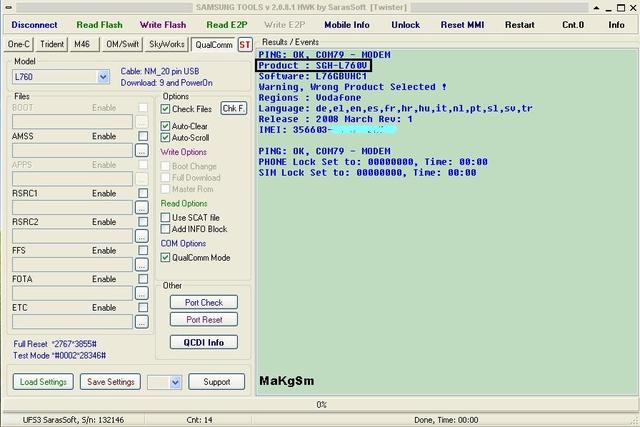Click the Port Reset button
Image resolution: width=640 pixels, height=427 pixels.
tap(204, 320)
